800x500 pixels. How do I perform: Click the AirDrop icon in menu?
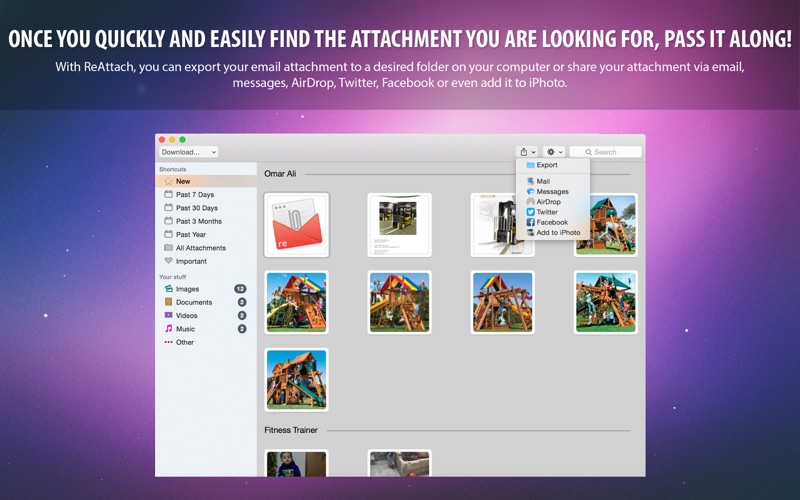pyautogui.click(x=531, y=202)
